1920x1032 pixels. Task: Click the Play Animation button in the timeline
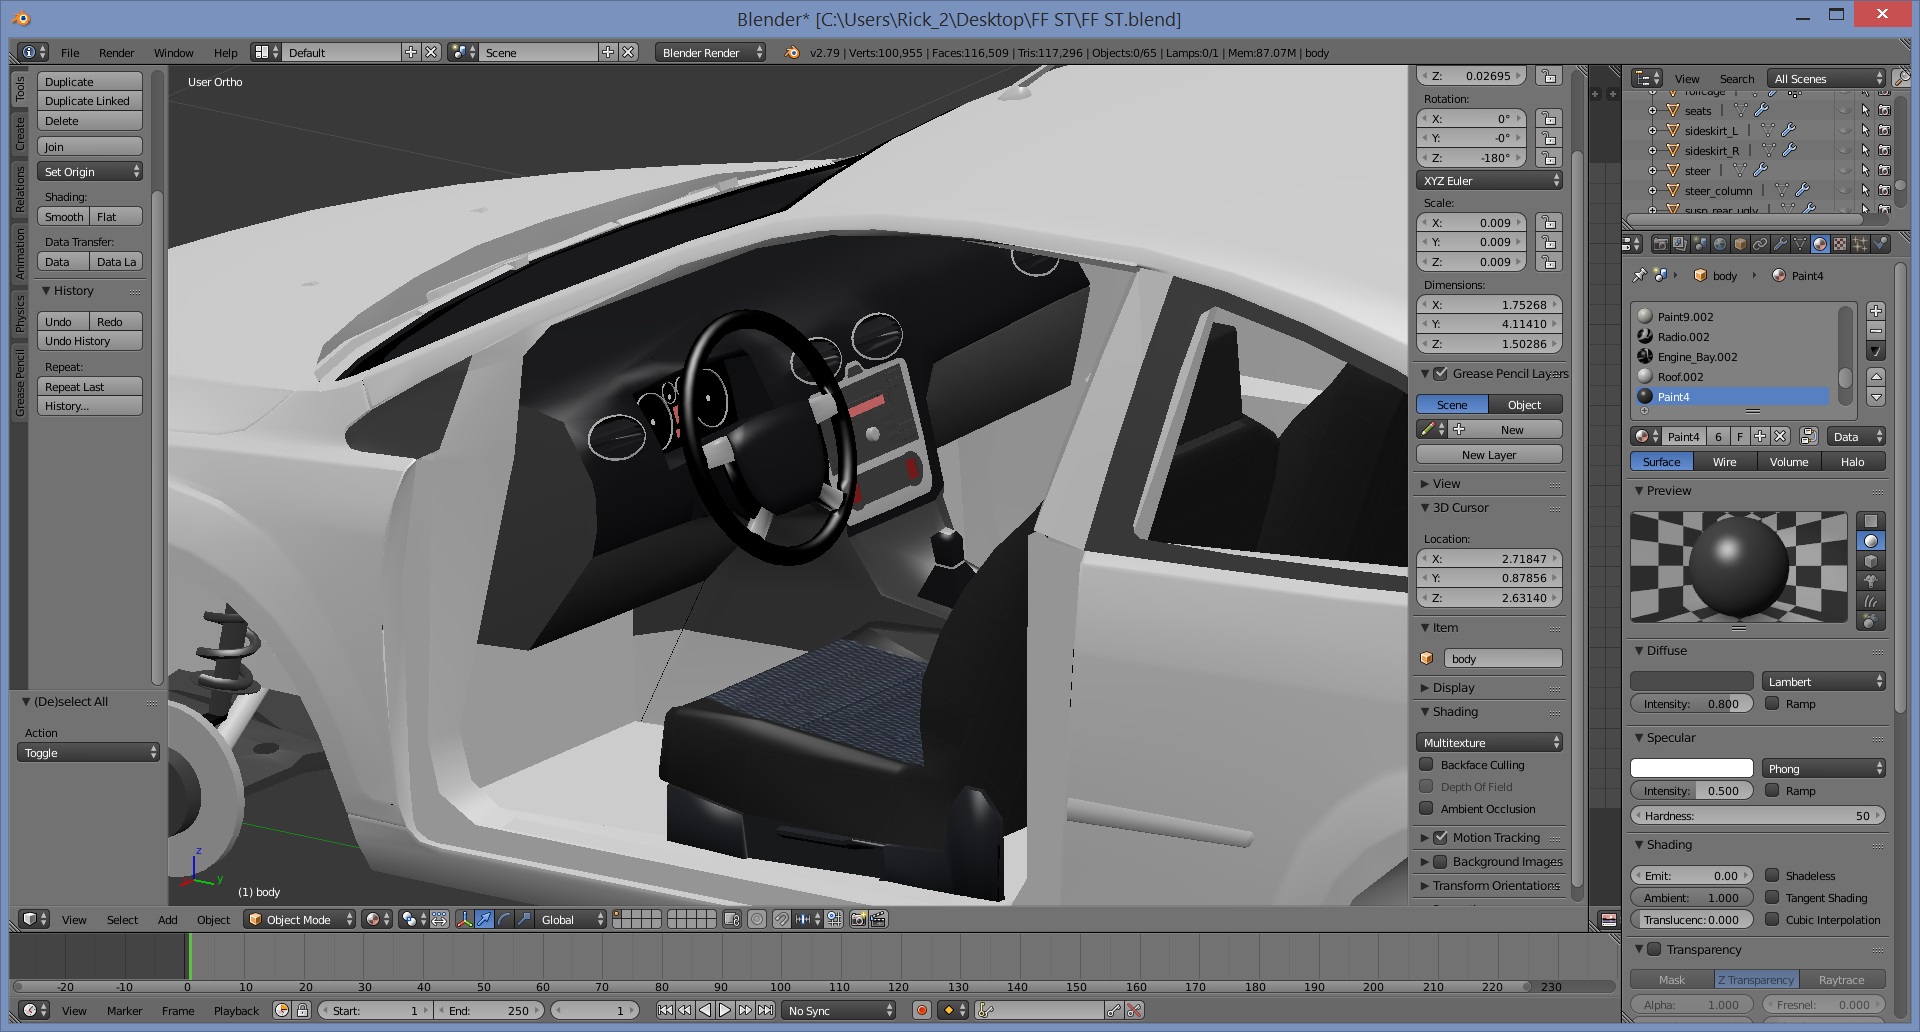(725, 1010)
